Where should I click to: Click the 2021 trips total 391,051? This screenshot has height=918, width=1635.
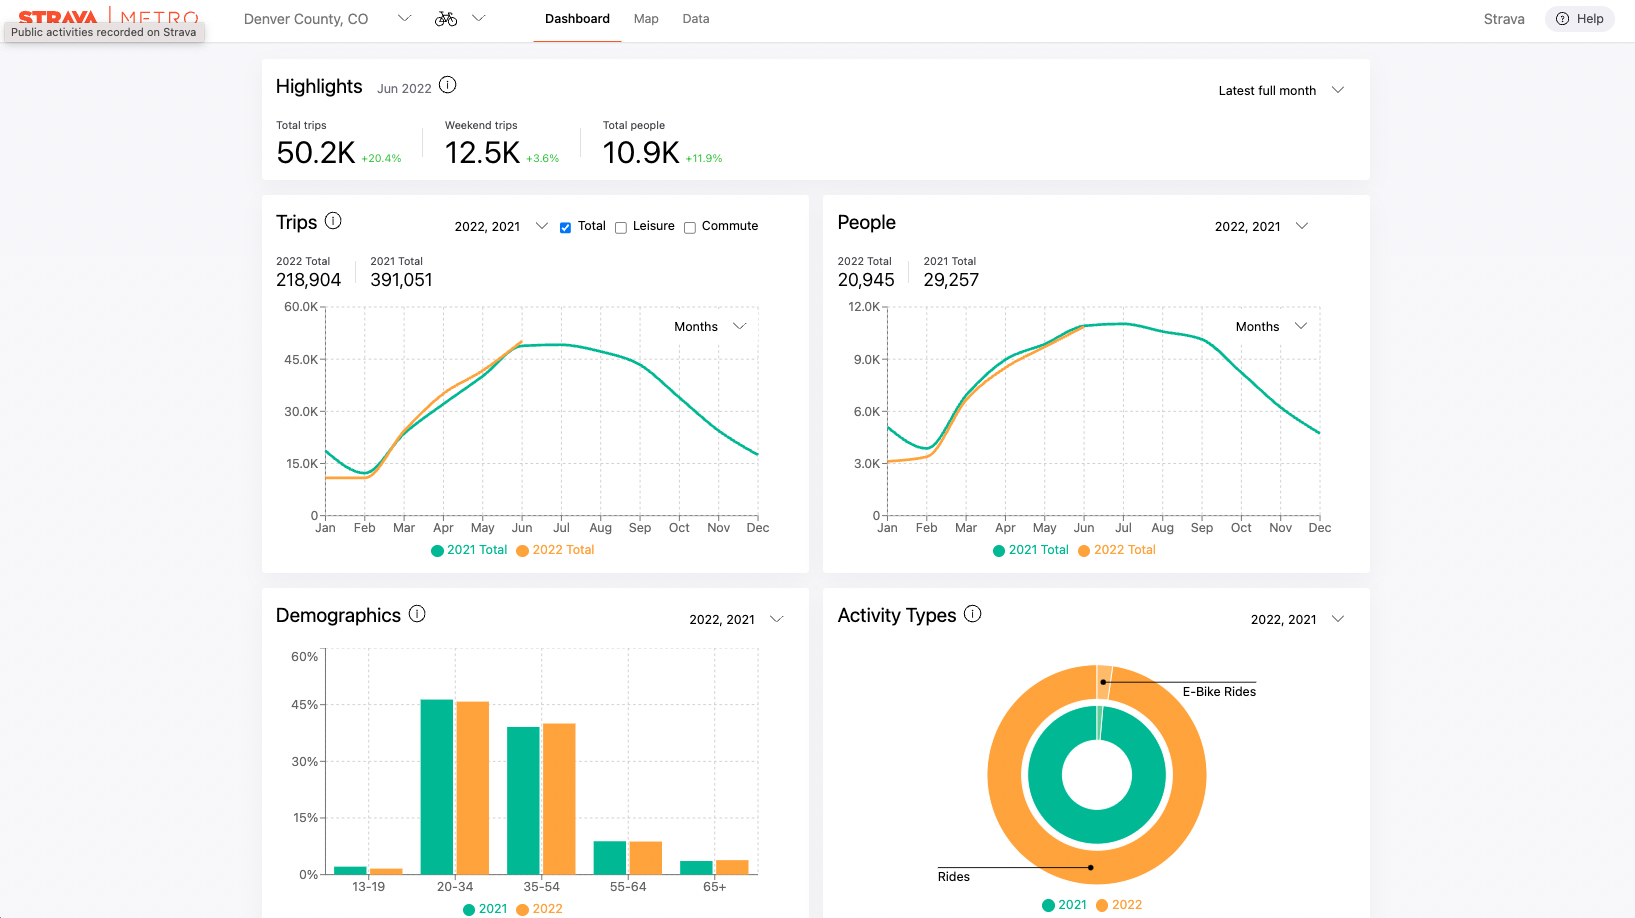point(401,280)
